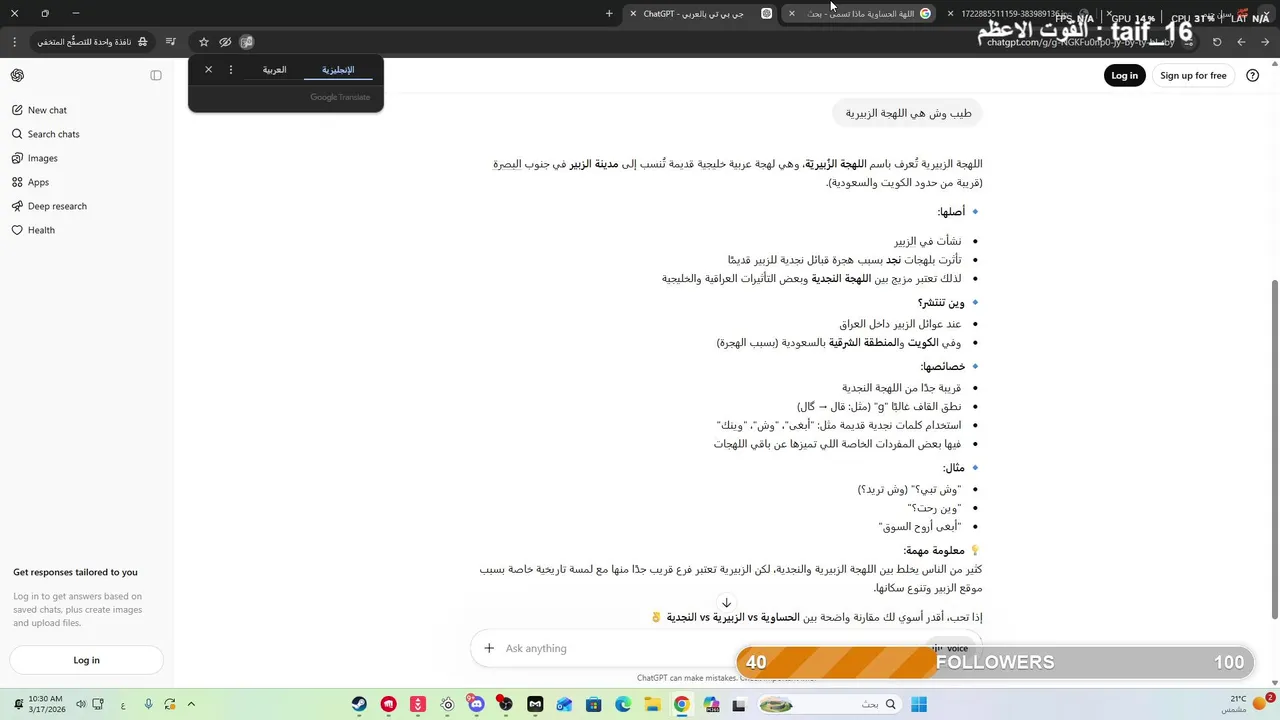1280x720 pixels.
Task: Open the volume tray icon
Action: point(81,704)
